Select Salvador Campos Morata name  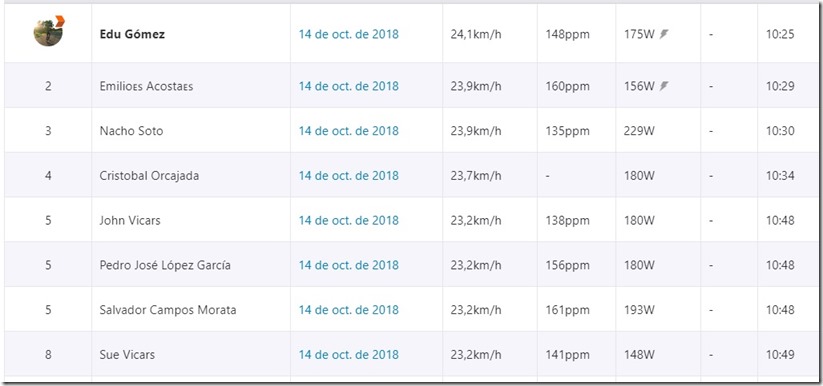coord(168,310)
